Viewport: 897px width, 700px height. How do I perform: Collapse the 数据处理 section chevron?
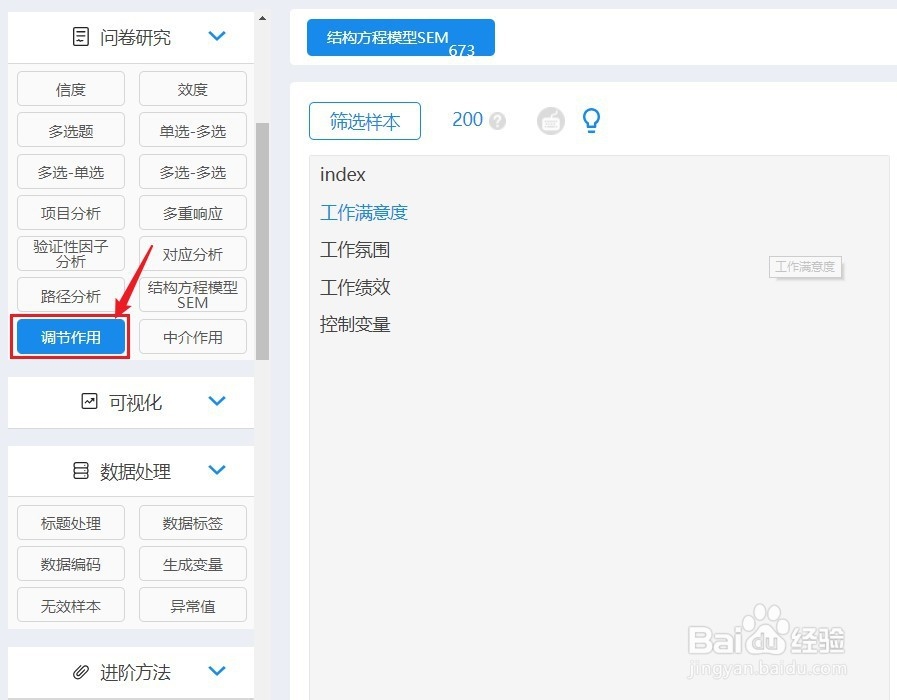(x=217, y=470)
